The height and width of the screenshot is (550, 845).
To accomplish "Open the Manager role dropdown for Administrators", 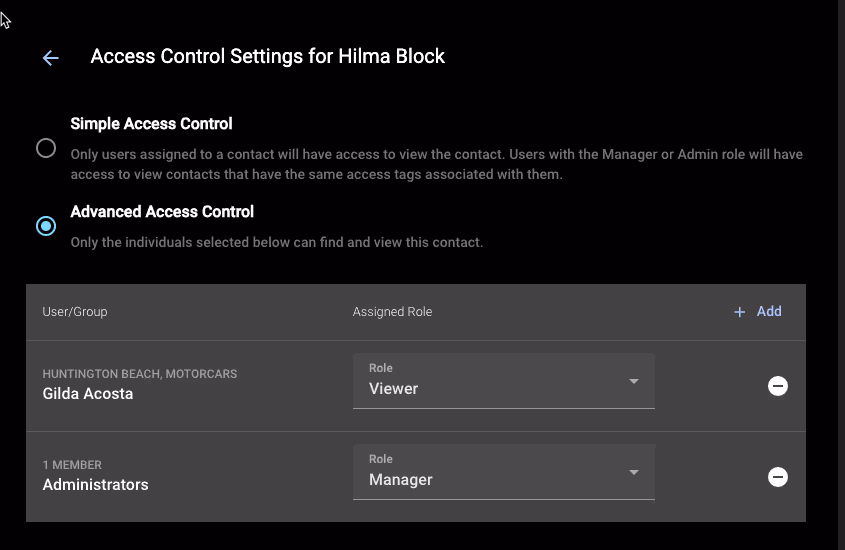I will (x=503, y=472).
